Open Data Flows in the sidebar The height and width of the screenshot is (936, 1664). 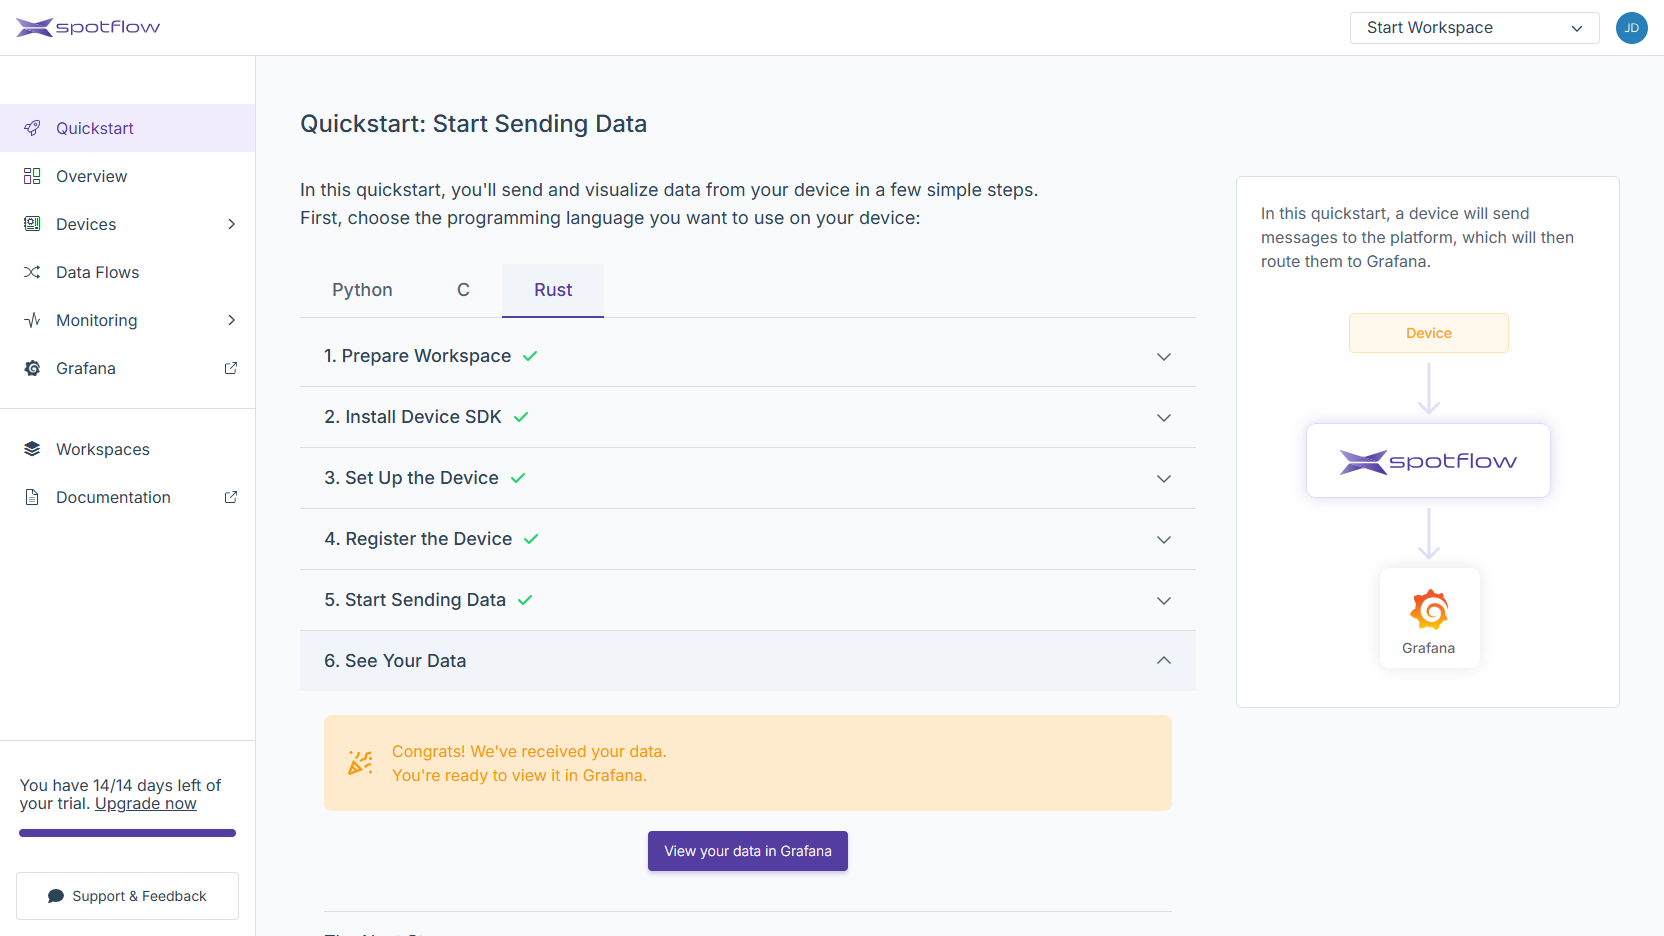tap(128, 272)
